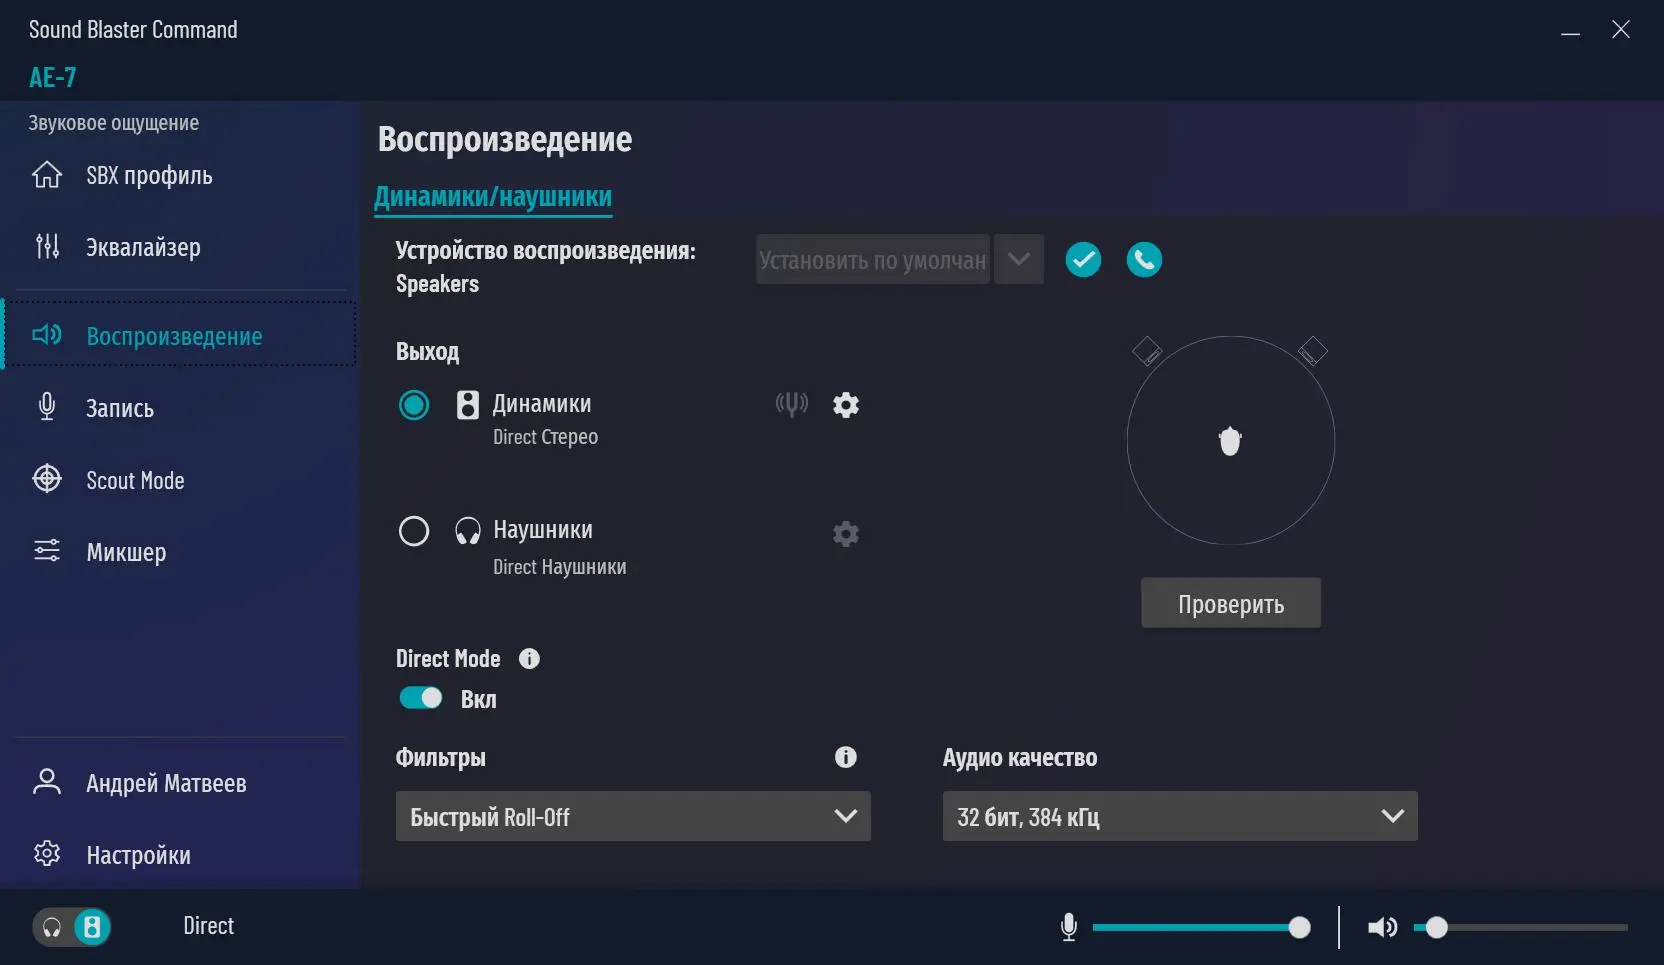Viewport: 1664px width, 965px height.
Task: Click Direct label in bottom bar
Action: pyautogui.click(x=208, y=926)
